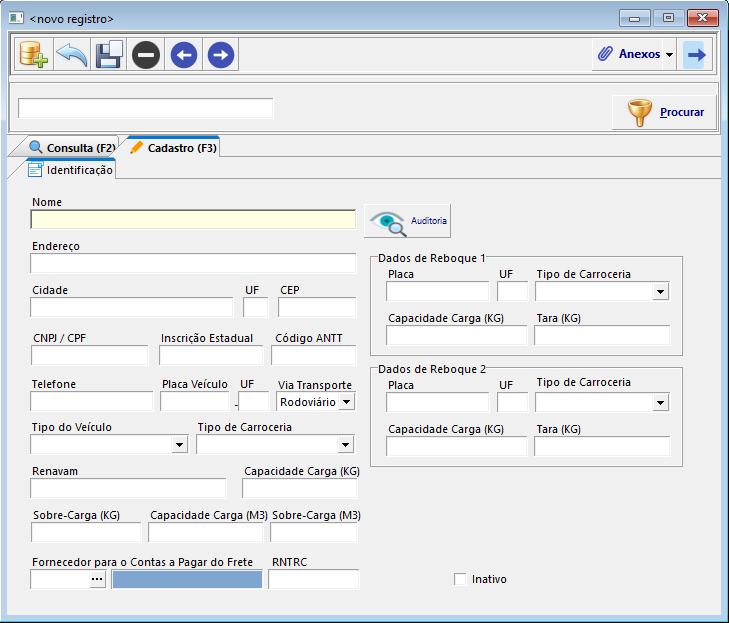The width and height of the screenshot is (729, 623).
Task: Click the Sobre-Carga (KG) field
Action: point(86,532)
